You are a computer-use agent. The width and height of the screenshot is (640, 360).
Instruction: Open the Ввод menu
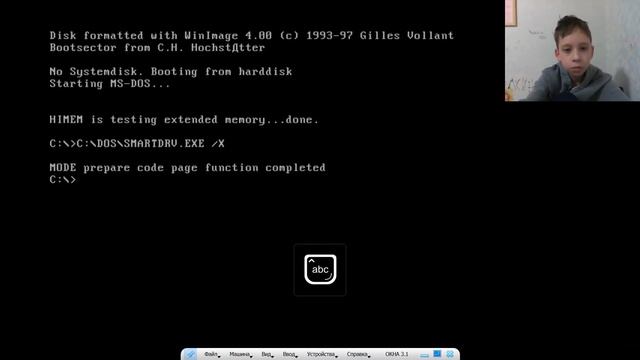coord(289,354)
